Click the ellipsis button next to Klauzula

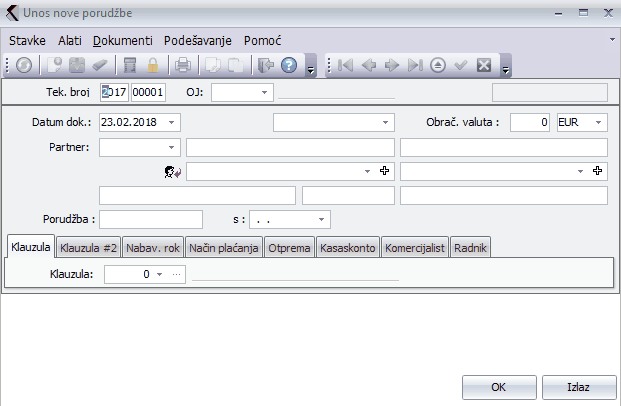click(177, 273)
